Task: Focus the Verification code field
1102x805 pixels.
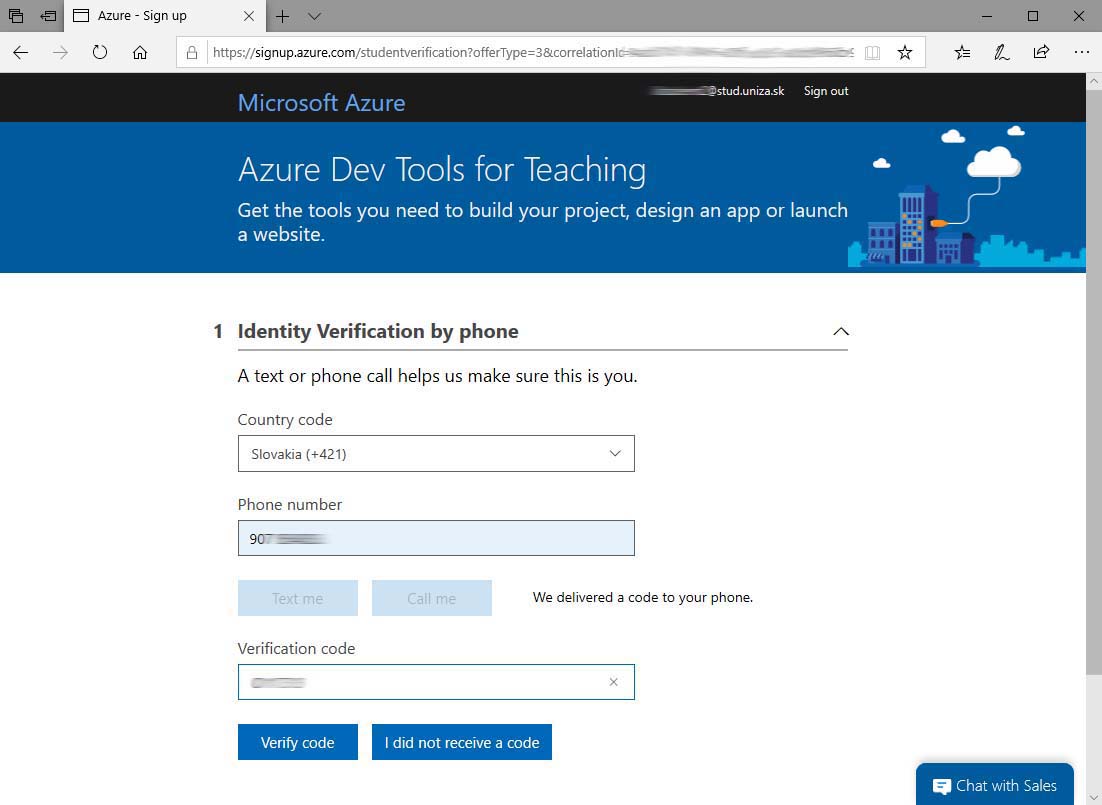Action: [x=436, y=682]
